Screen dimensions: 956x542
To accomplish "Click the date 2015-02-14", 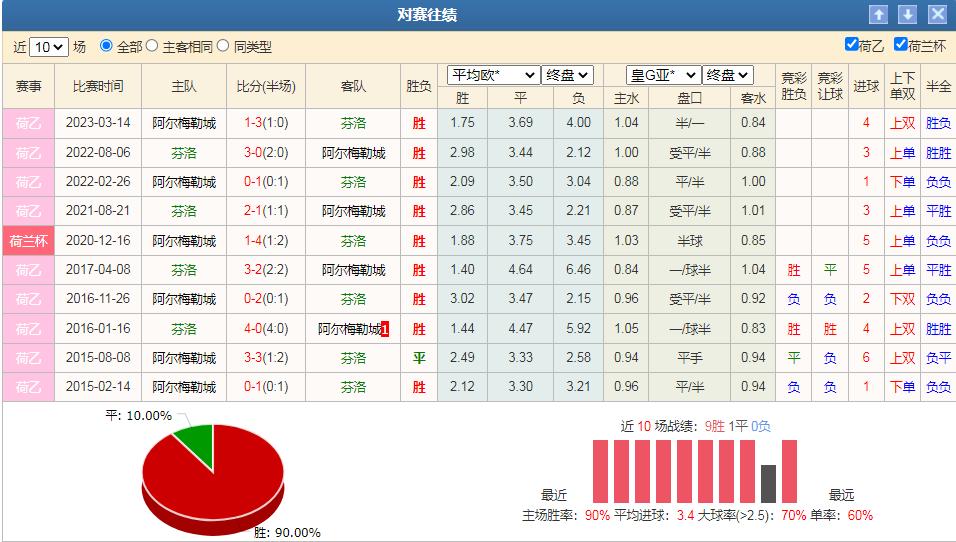I will coord(98,387).
